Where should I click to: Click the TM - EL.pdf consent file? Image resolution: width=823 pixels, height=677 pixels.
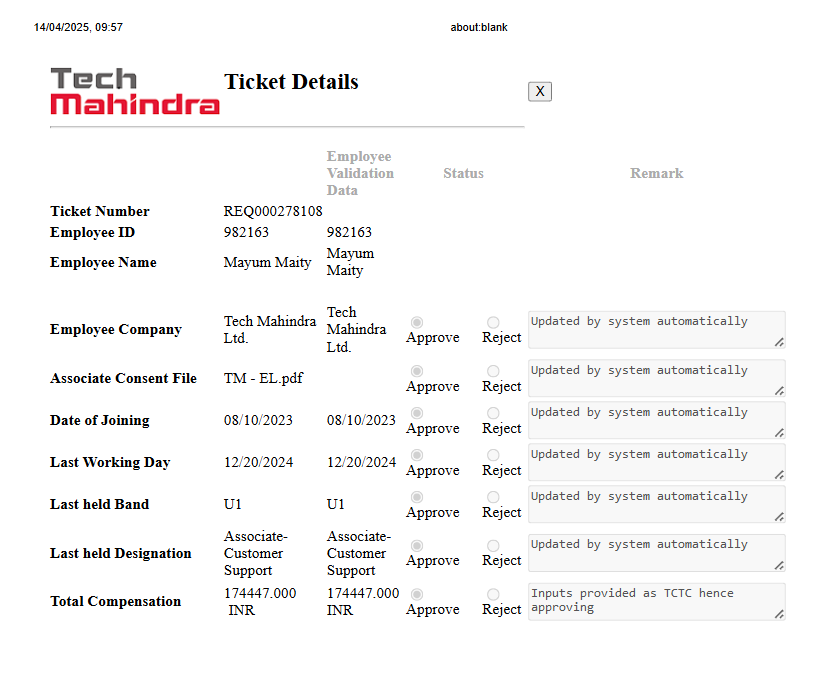(263, 379)
